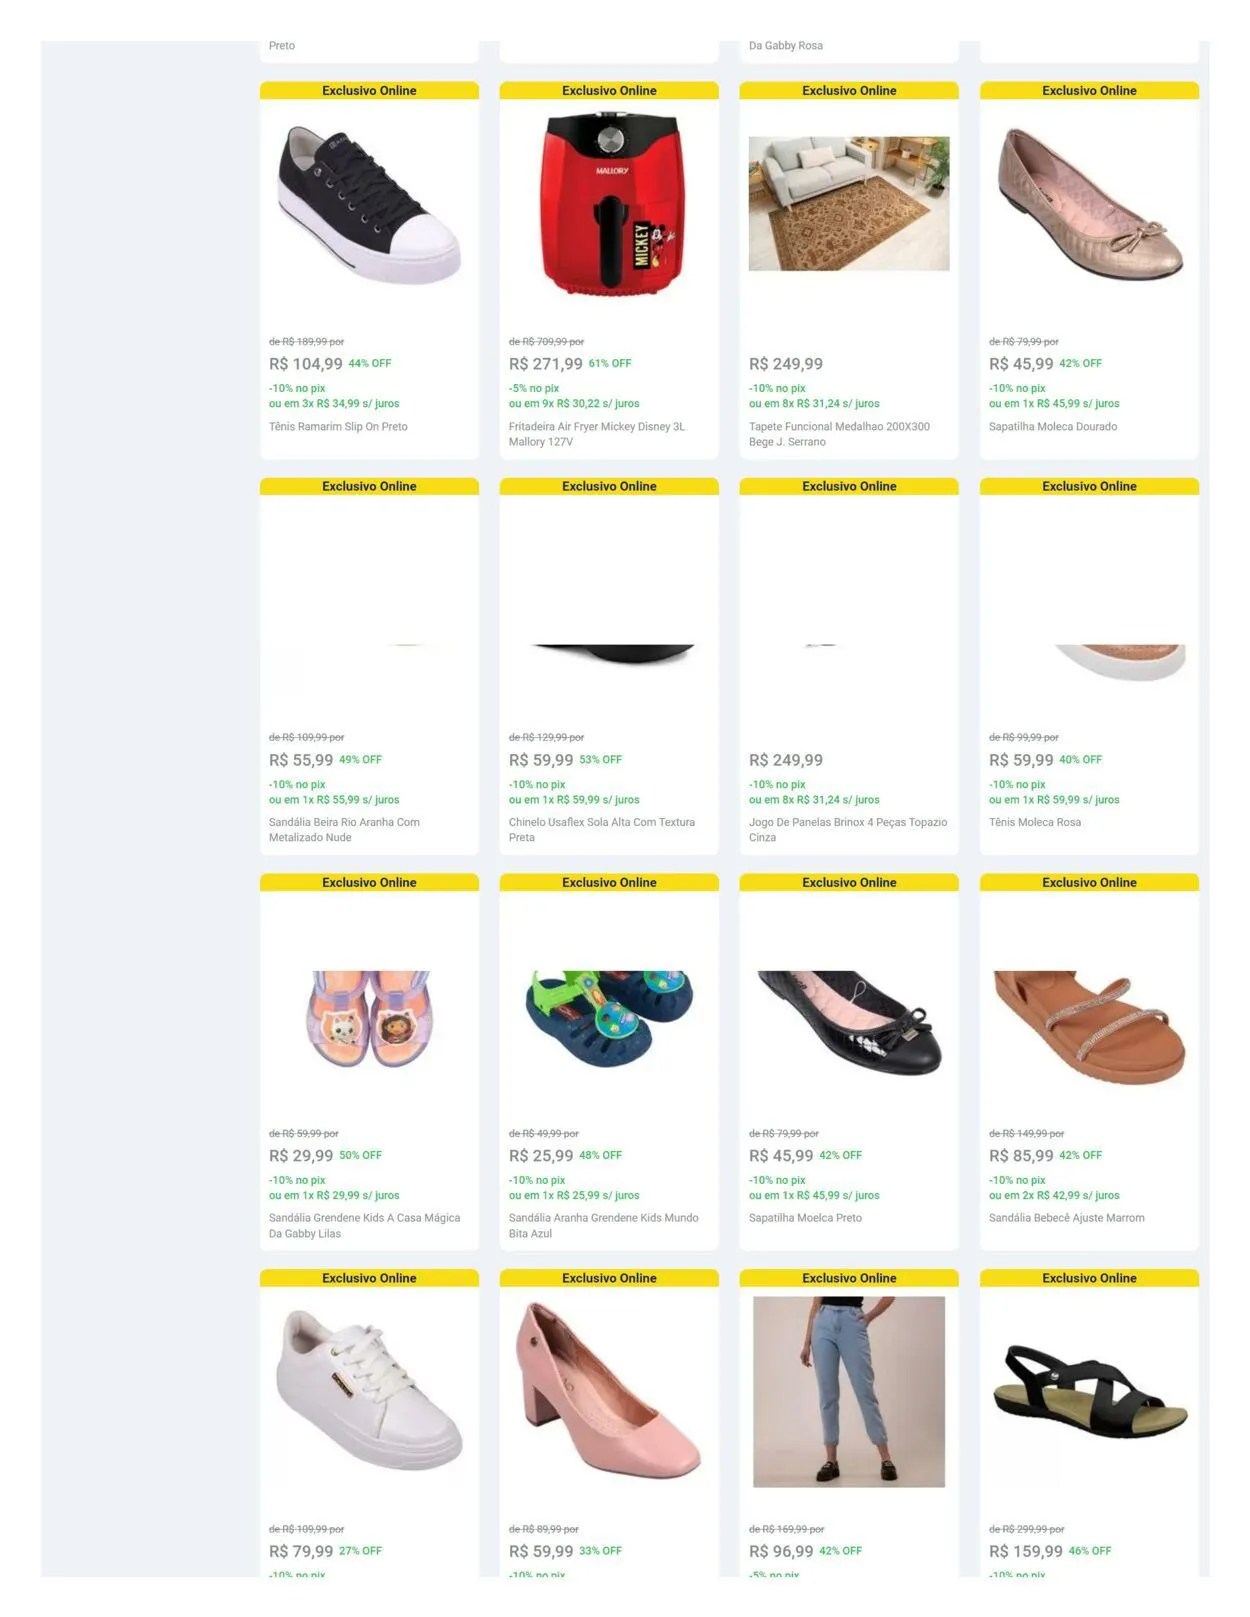Screen dimensions: 1250x1617
Task: Open Tênis Ramarim Slip On Preto link
Action: click(338, 427)
